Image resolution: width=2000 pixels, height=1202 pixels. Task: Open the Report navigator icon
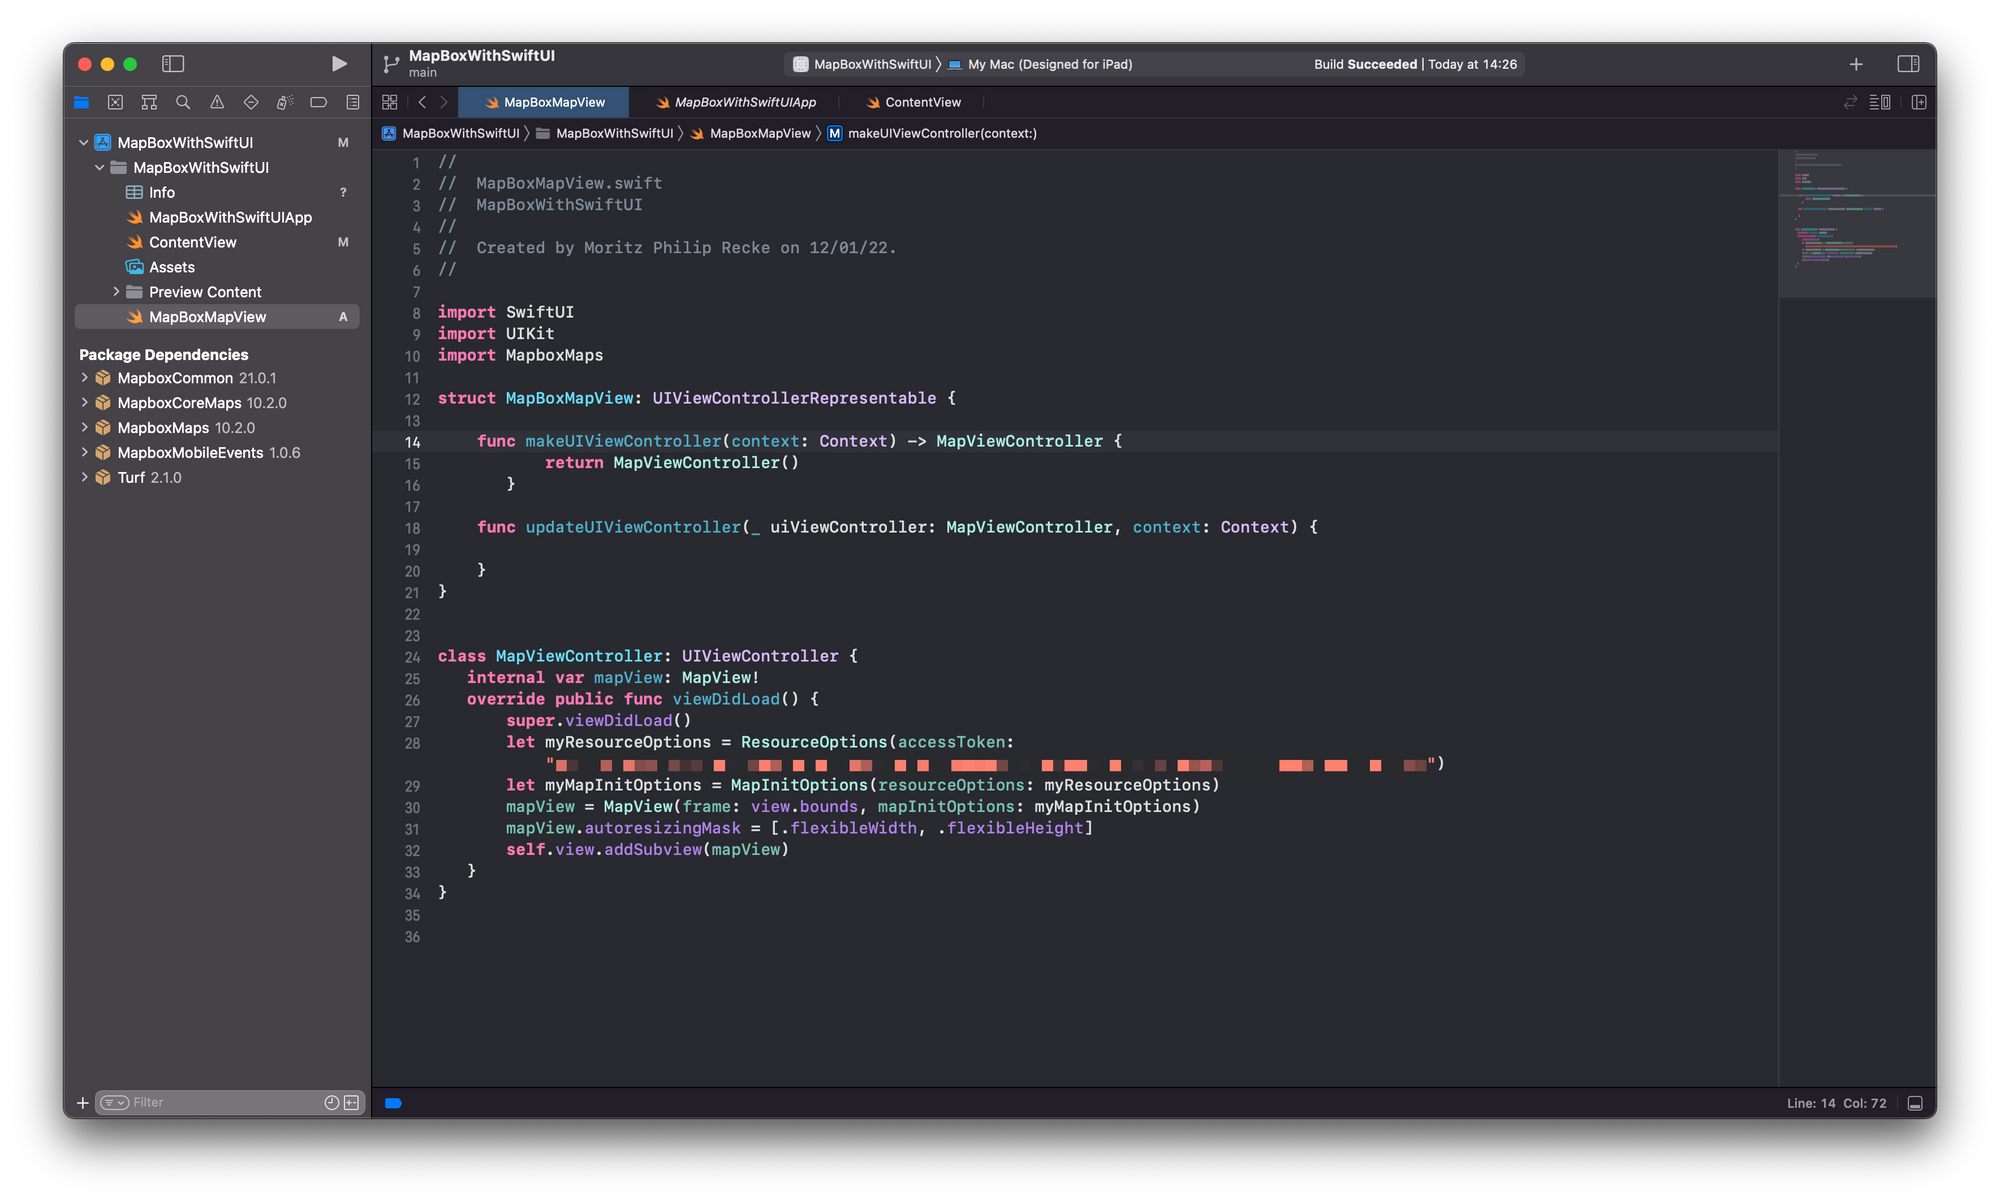[353, 102]
